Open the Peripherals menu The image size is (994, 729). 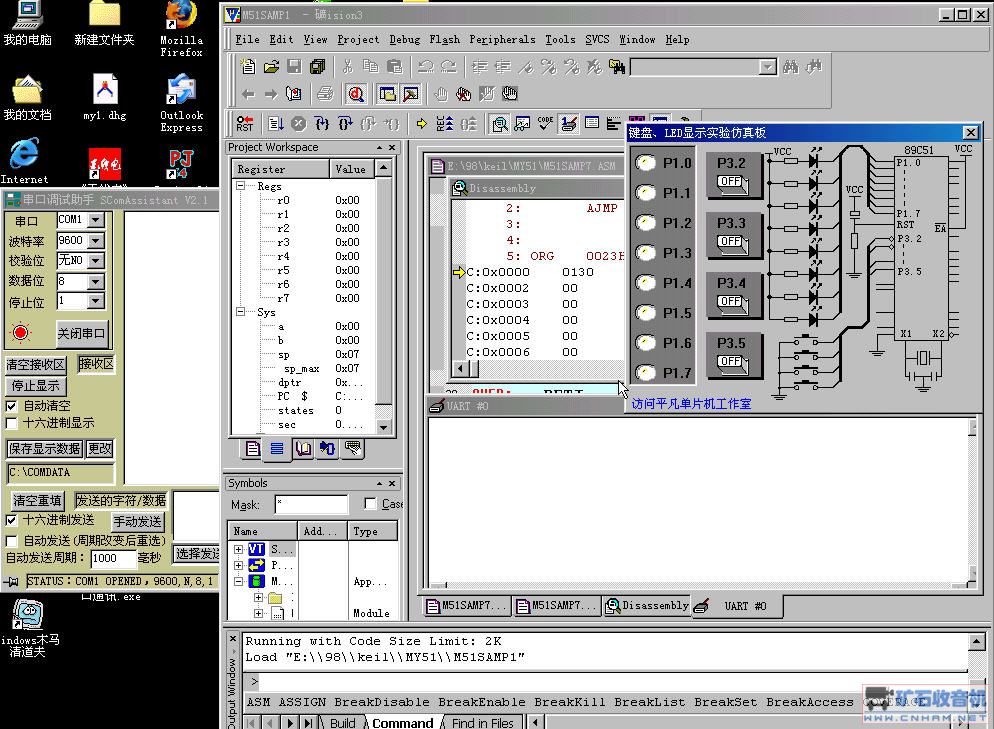502,40
